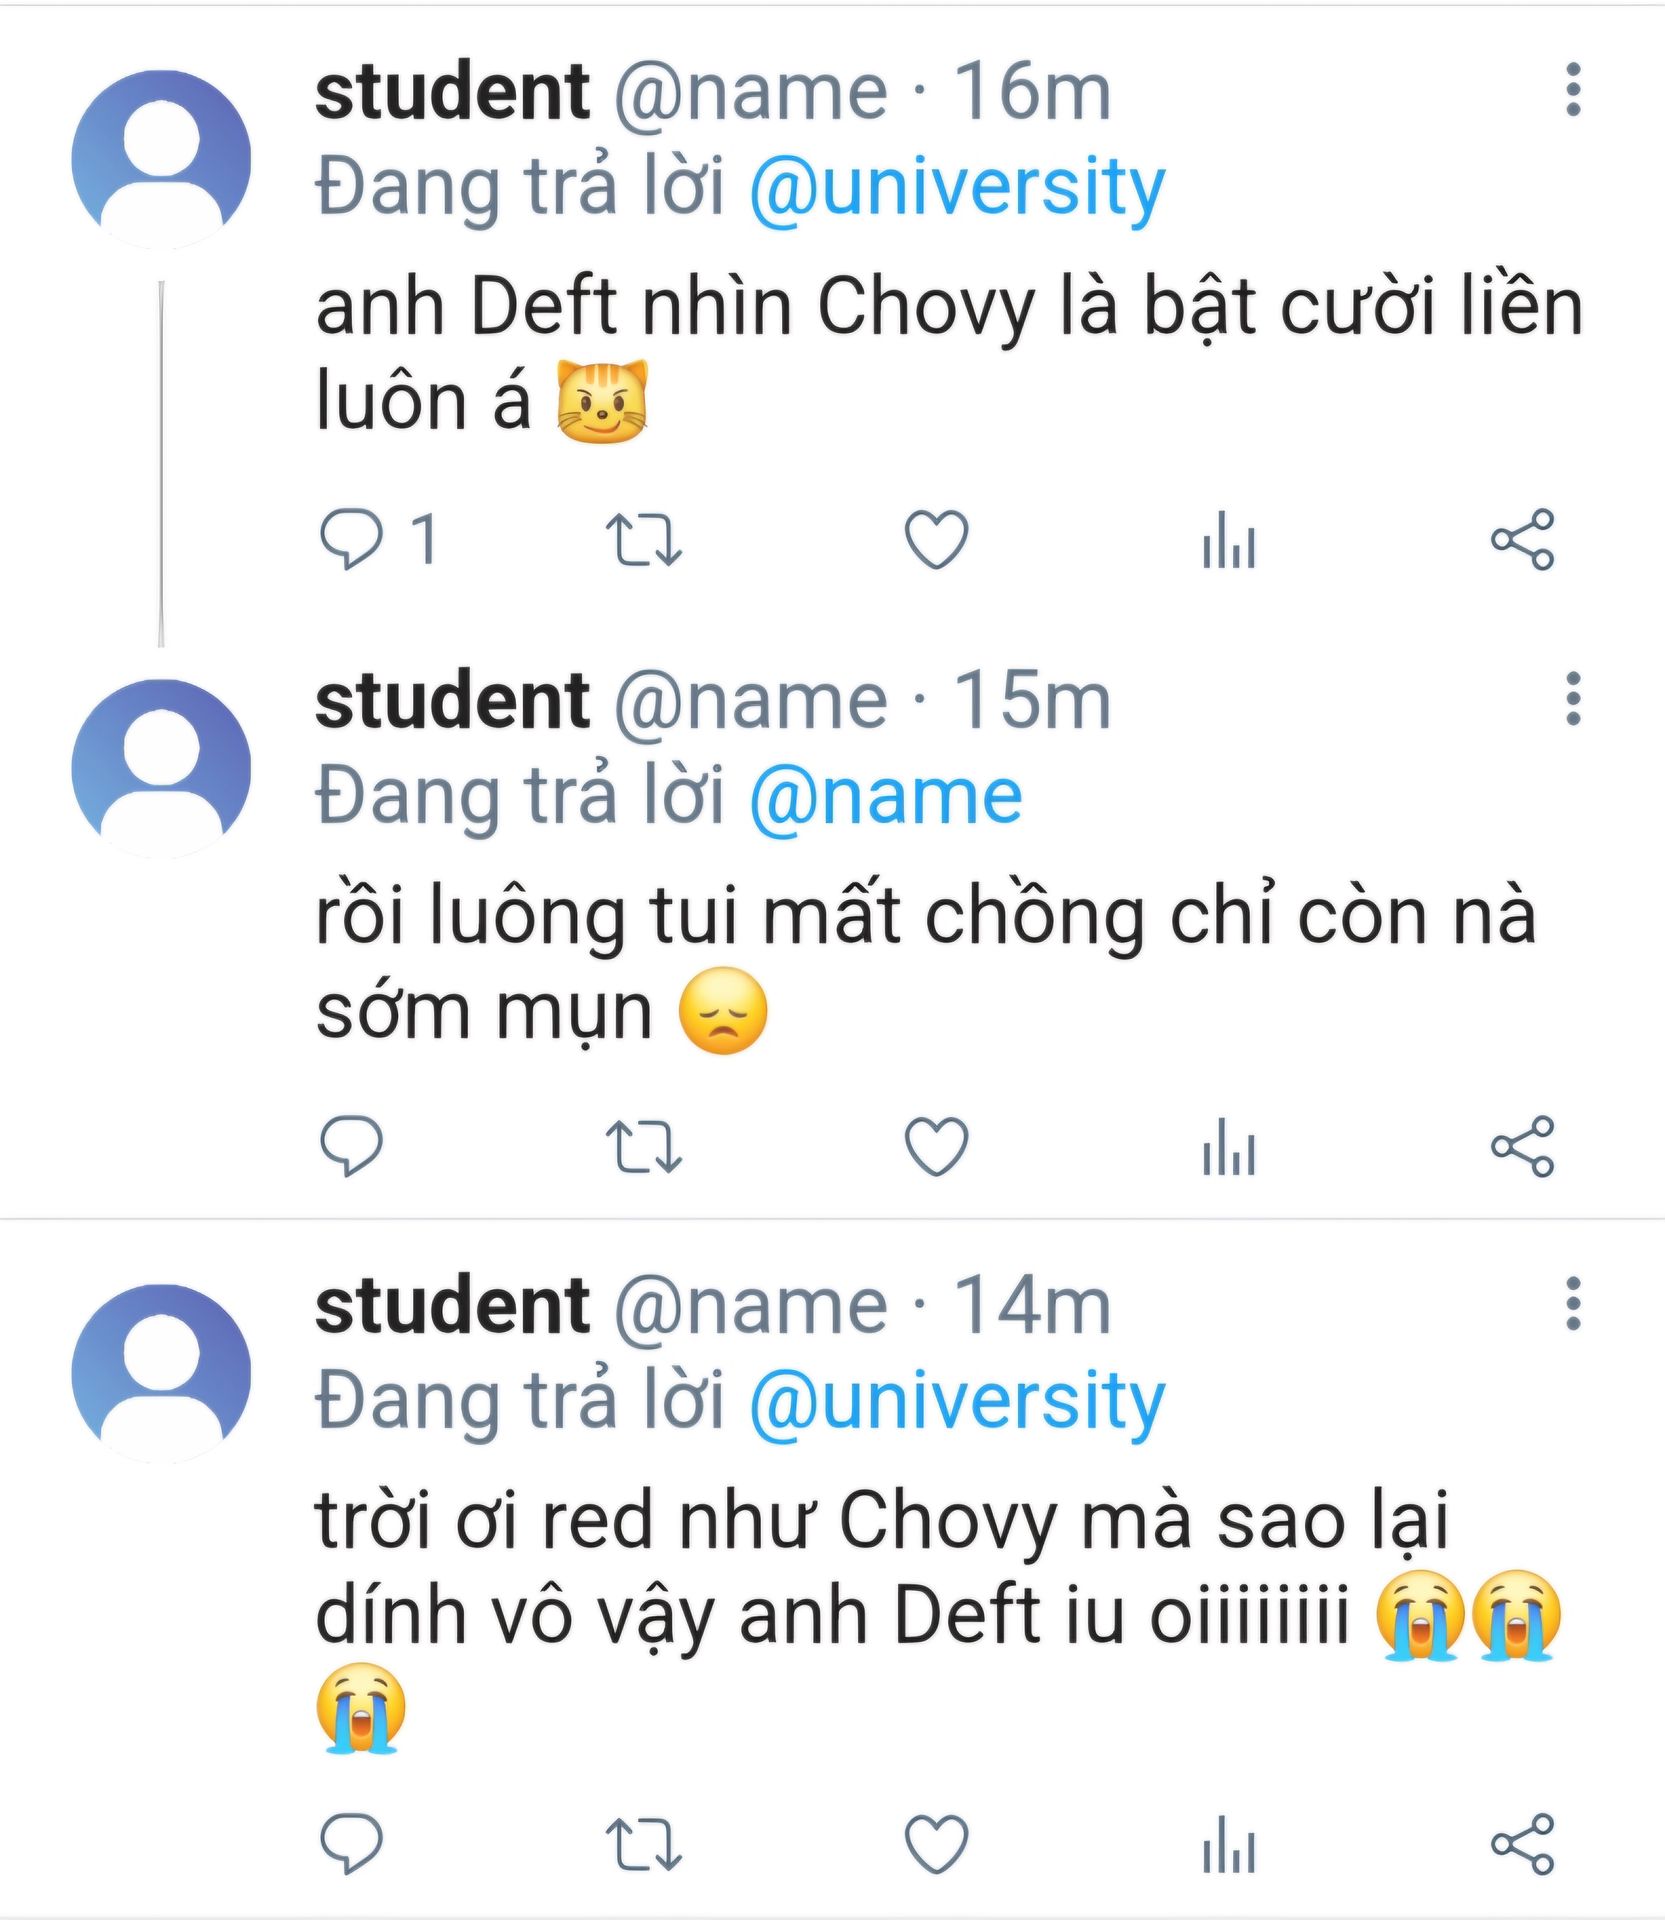View analytics for the 14m tweet
Viewport: 1665px width, 1920px height.
click(1229, 1842)
